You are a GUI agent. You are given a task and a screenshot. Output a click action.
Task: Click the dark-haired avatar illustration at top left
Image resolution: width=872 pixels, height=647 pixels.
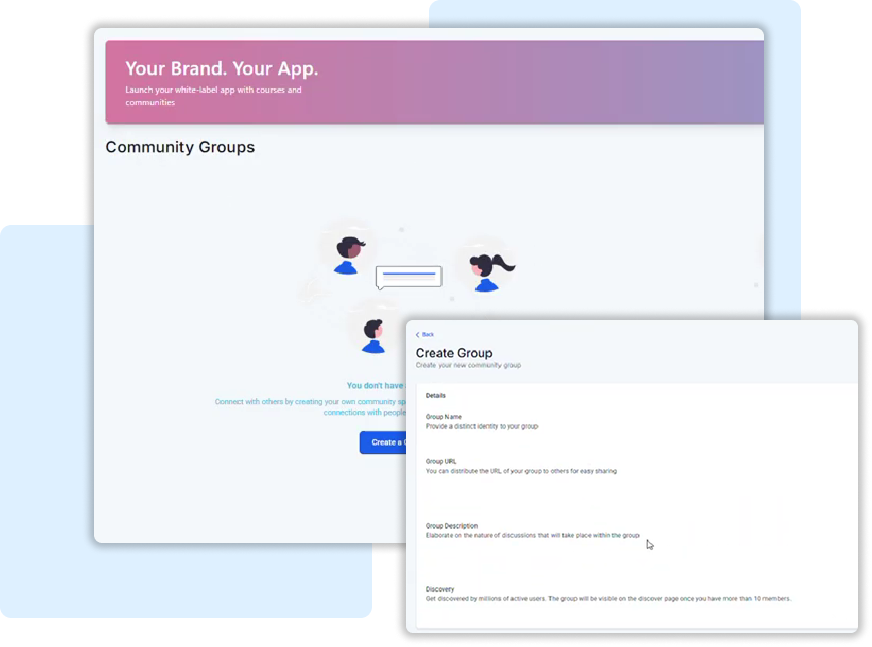[x=347, y=255]
